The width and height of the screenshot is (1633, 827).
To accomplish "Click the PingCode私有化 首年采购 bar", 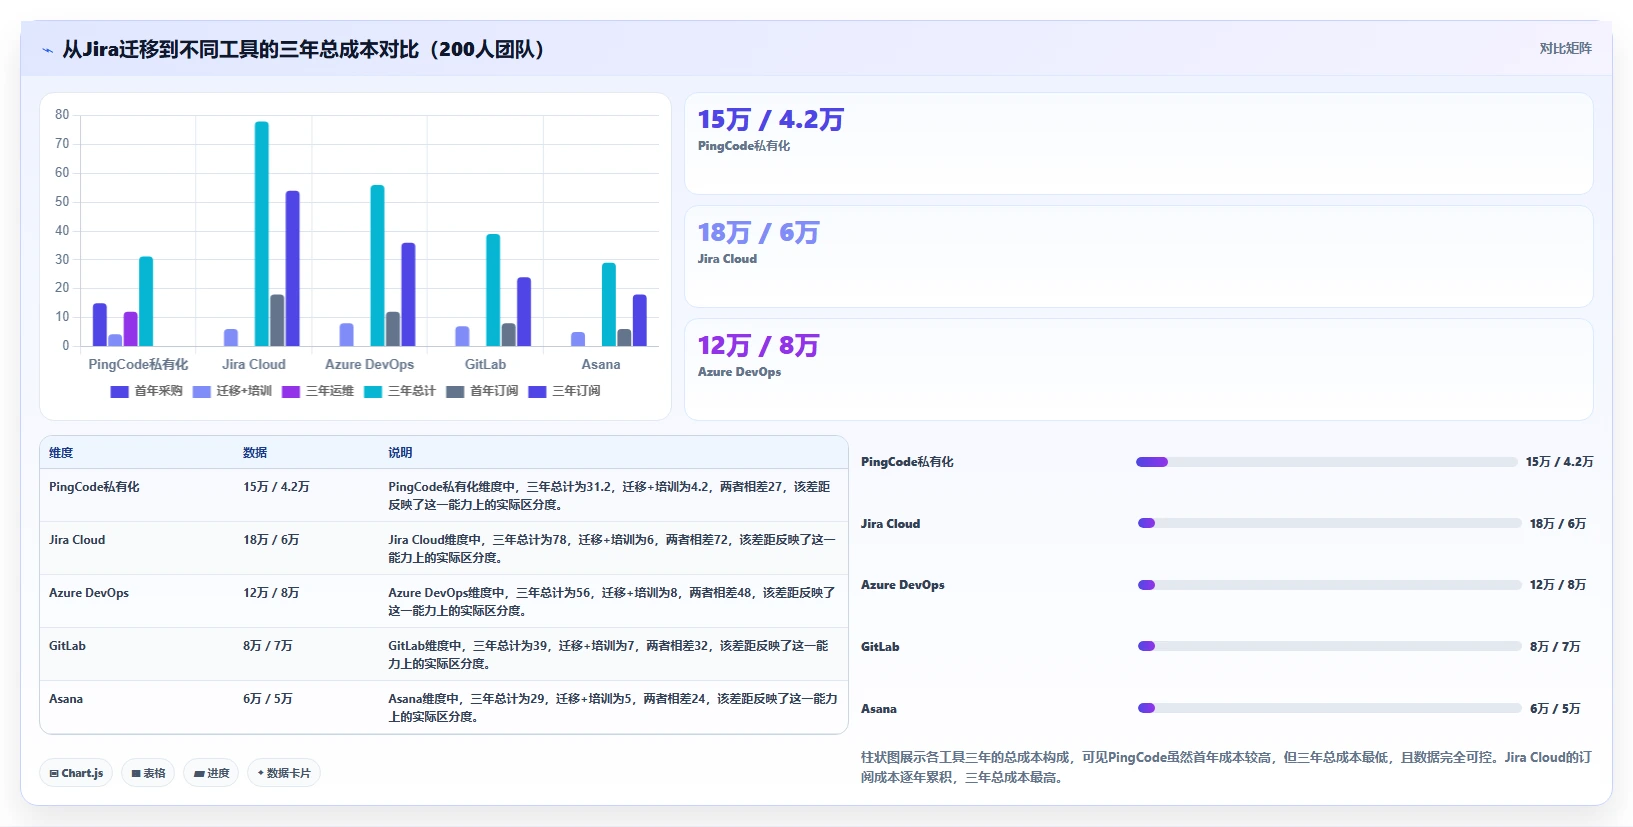I will tap(100, 325).
